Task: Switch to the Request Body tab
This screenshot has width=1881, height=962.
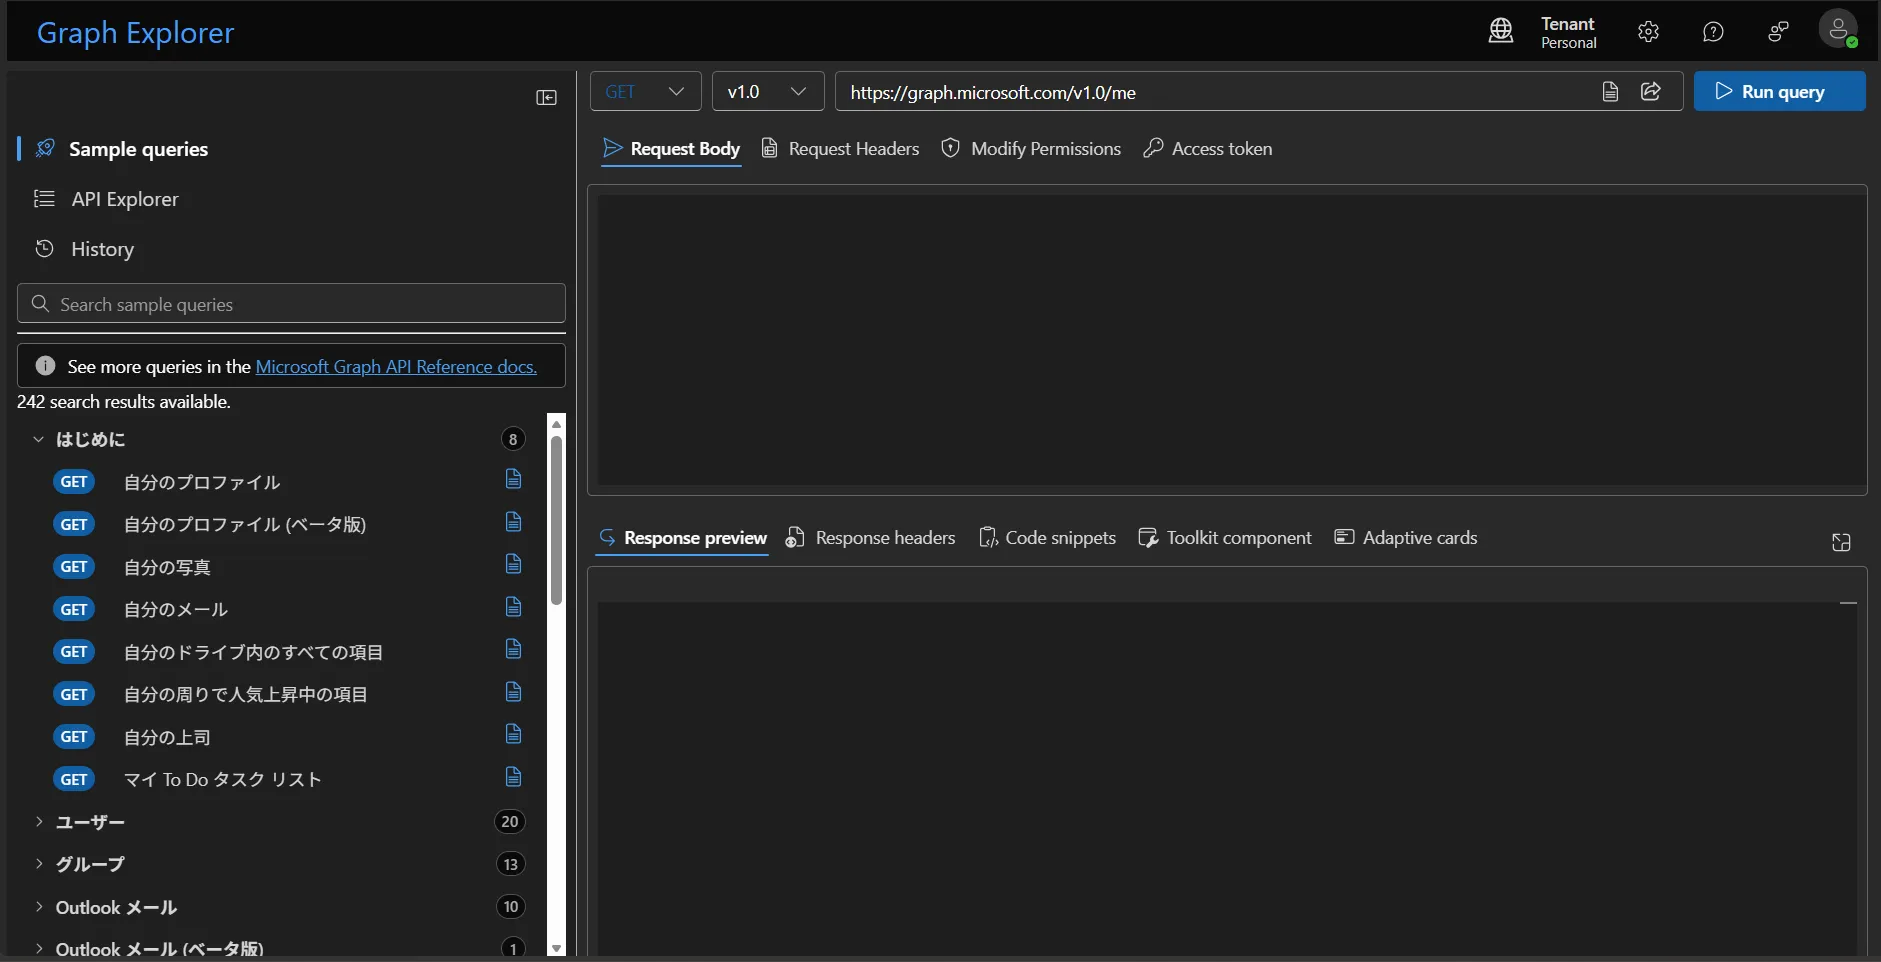Action: [x=671, y=149]
